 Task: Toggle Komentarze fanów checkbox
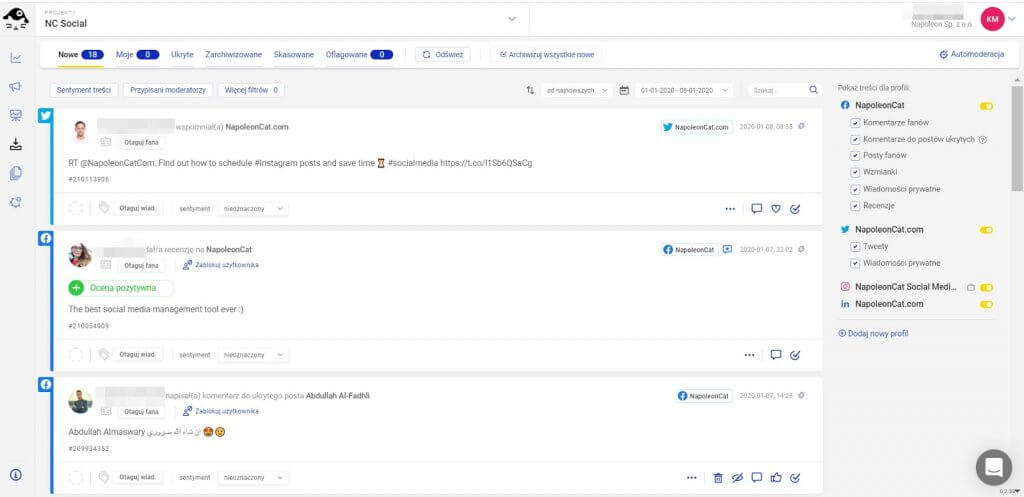[x=855, y=123]
